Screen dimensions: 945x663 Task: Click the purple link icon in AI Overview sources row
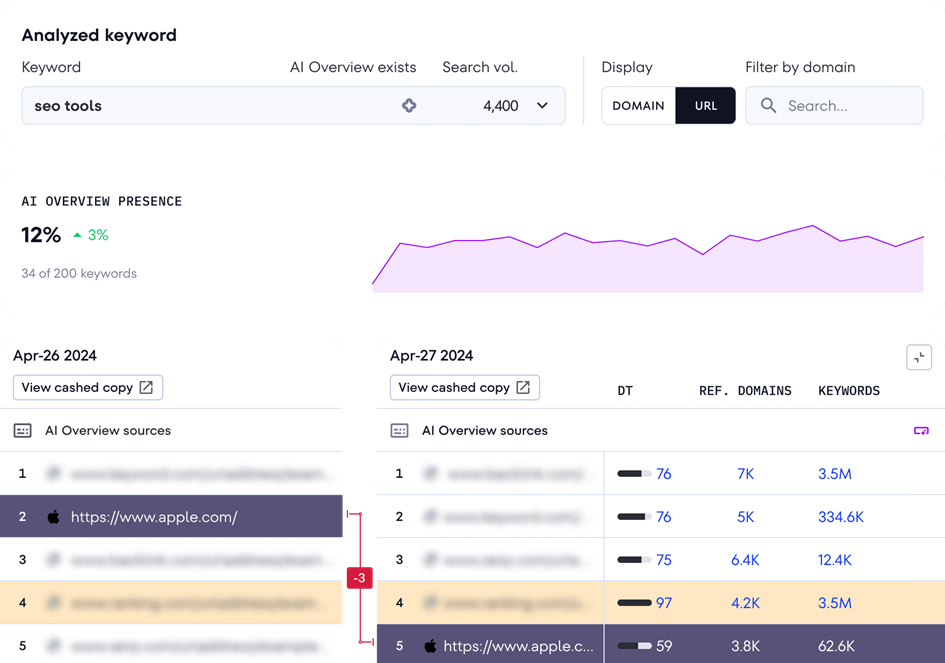[921, 431]
